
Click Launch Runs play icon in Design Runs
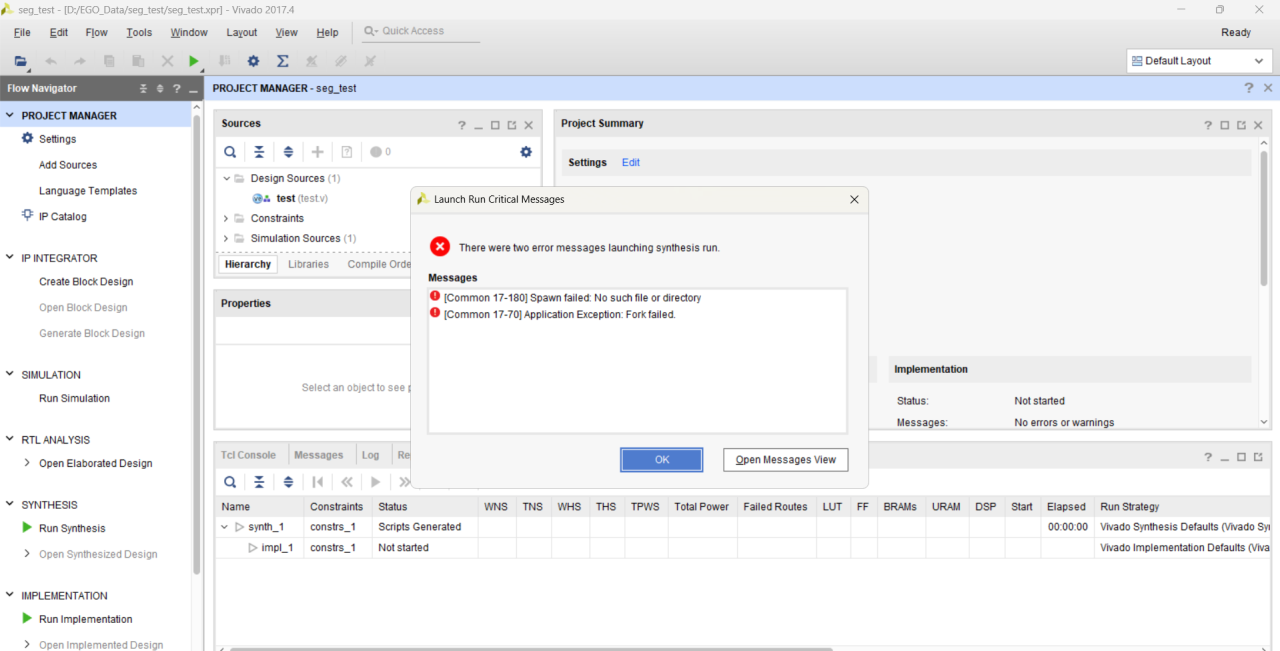(x=376, y=482)
